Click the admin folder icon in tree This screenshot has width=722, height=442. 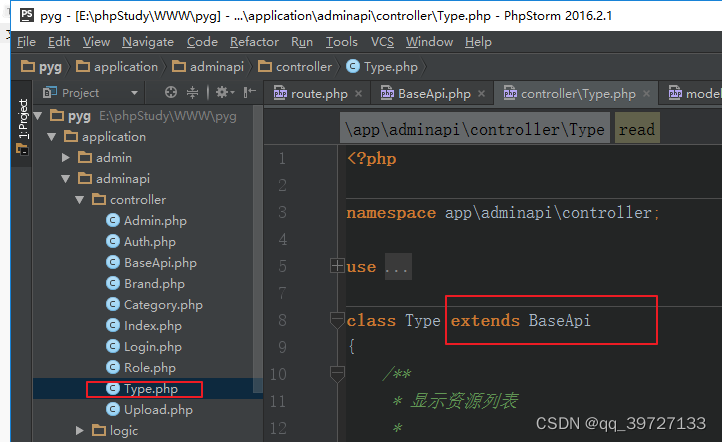pos(85,157)
